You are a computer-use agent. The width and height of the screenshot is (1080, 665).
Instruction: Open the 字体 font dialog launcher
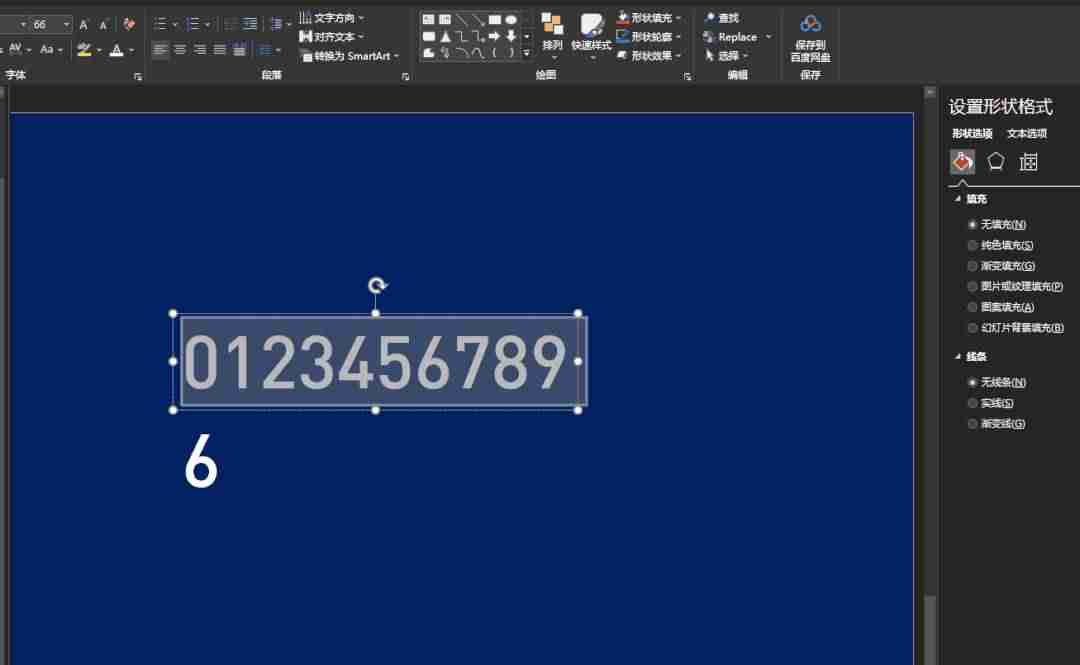[138, 76]
